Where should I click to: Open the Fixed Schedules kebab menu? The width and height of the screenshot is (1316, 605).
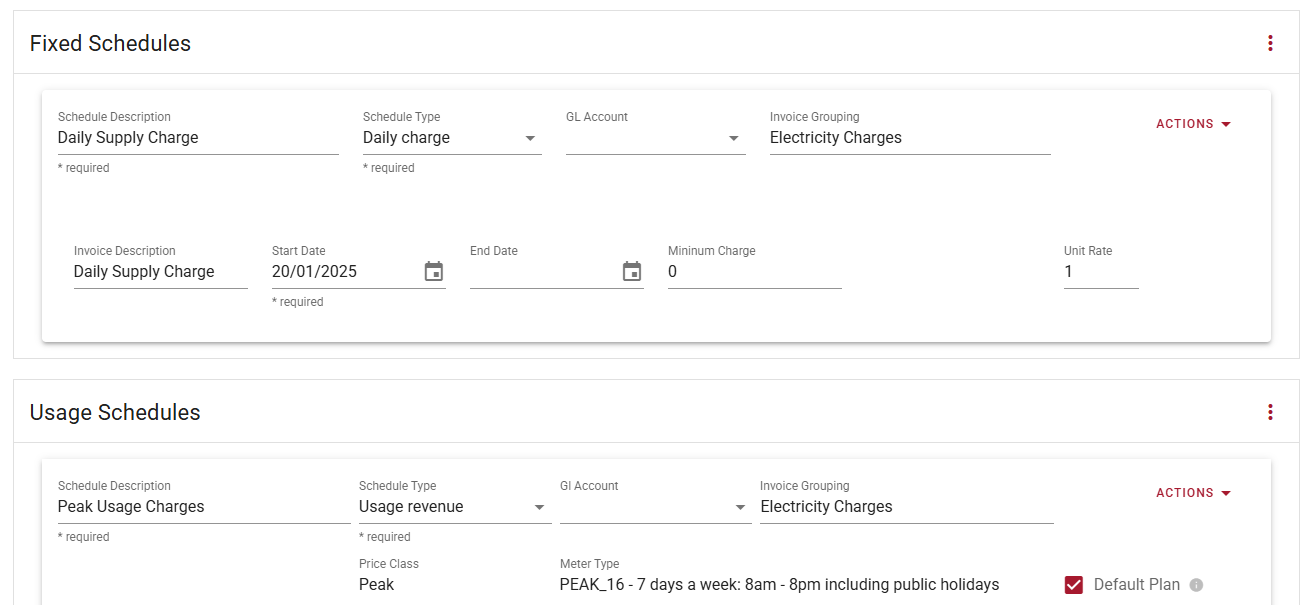[x=1269, y=43]
